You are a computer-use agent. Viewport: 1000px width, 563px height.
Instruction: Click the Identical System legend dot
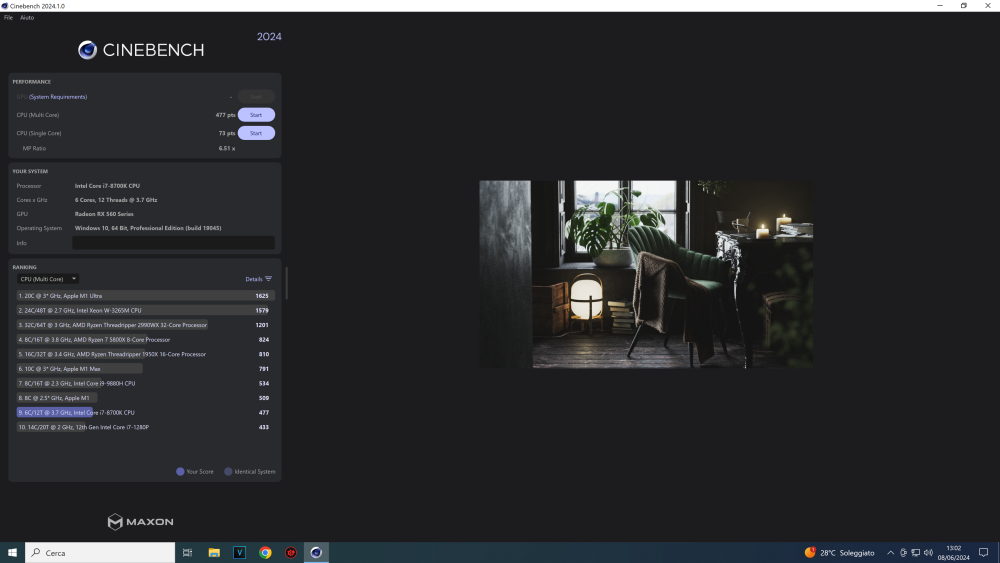point(228,472)
